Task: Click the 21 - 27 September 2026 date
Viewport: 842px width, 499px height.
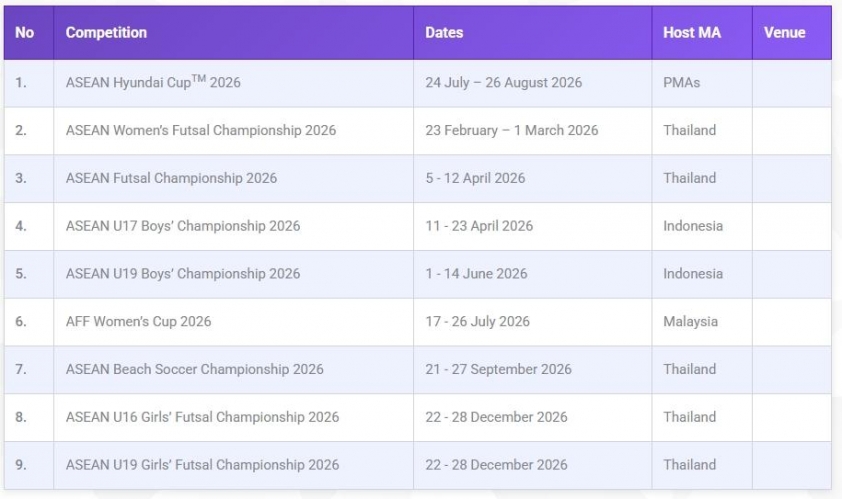Action: [x=498, y=369]
